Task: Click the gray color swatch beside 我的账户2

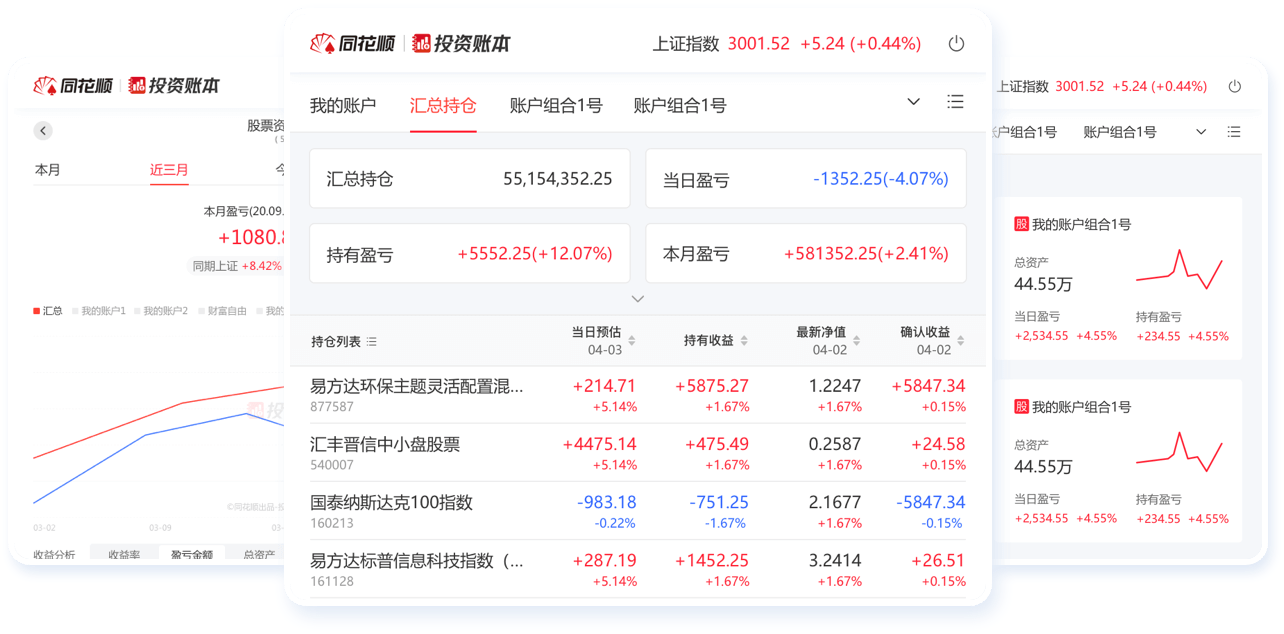Action: point(136,311)
